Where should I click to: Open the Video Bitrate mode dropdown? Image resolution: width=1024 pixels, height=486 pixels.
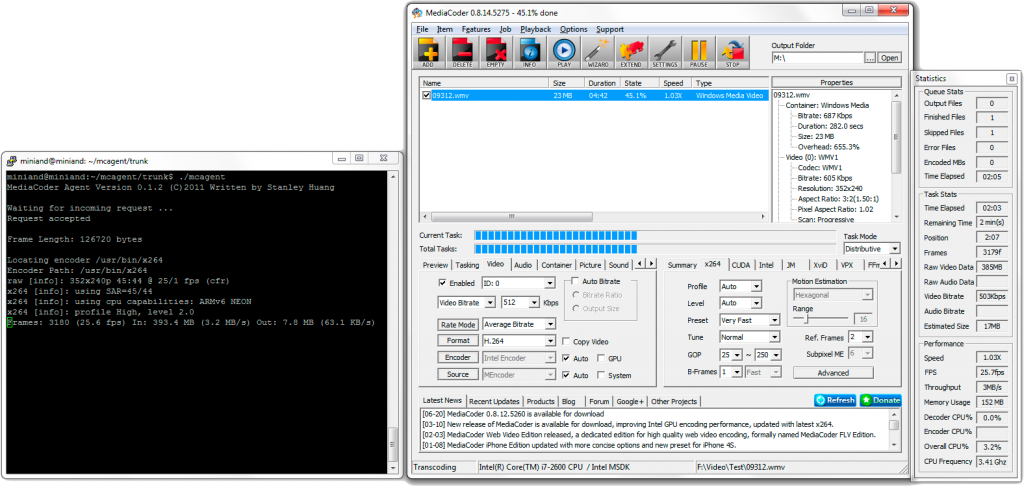[x=467, y=303]
